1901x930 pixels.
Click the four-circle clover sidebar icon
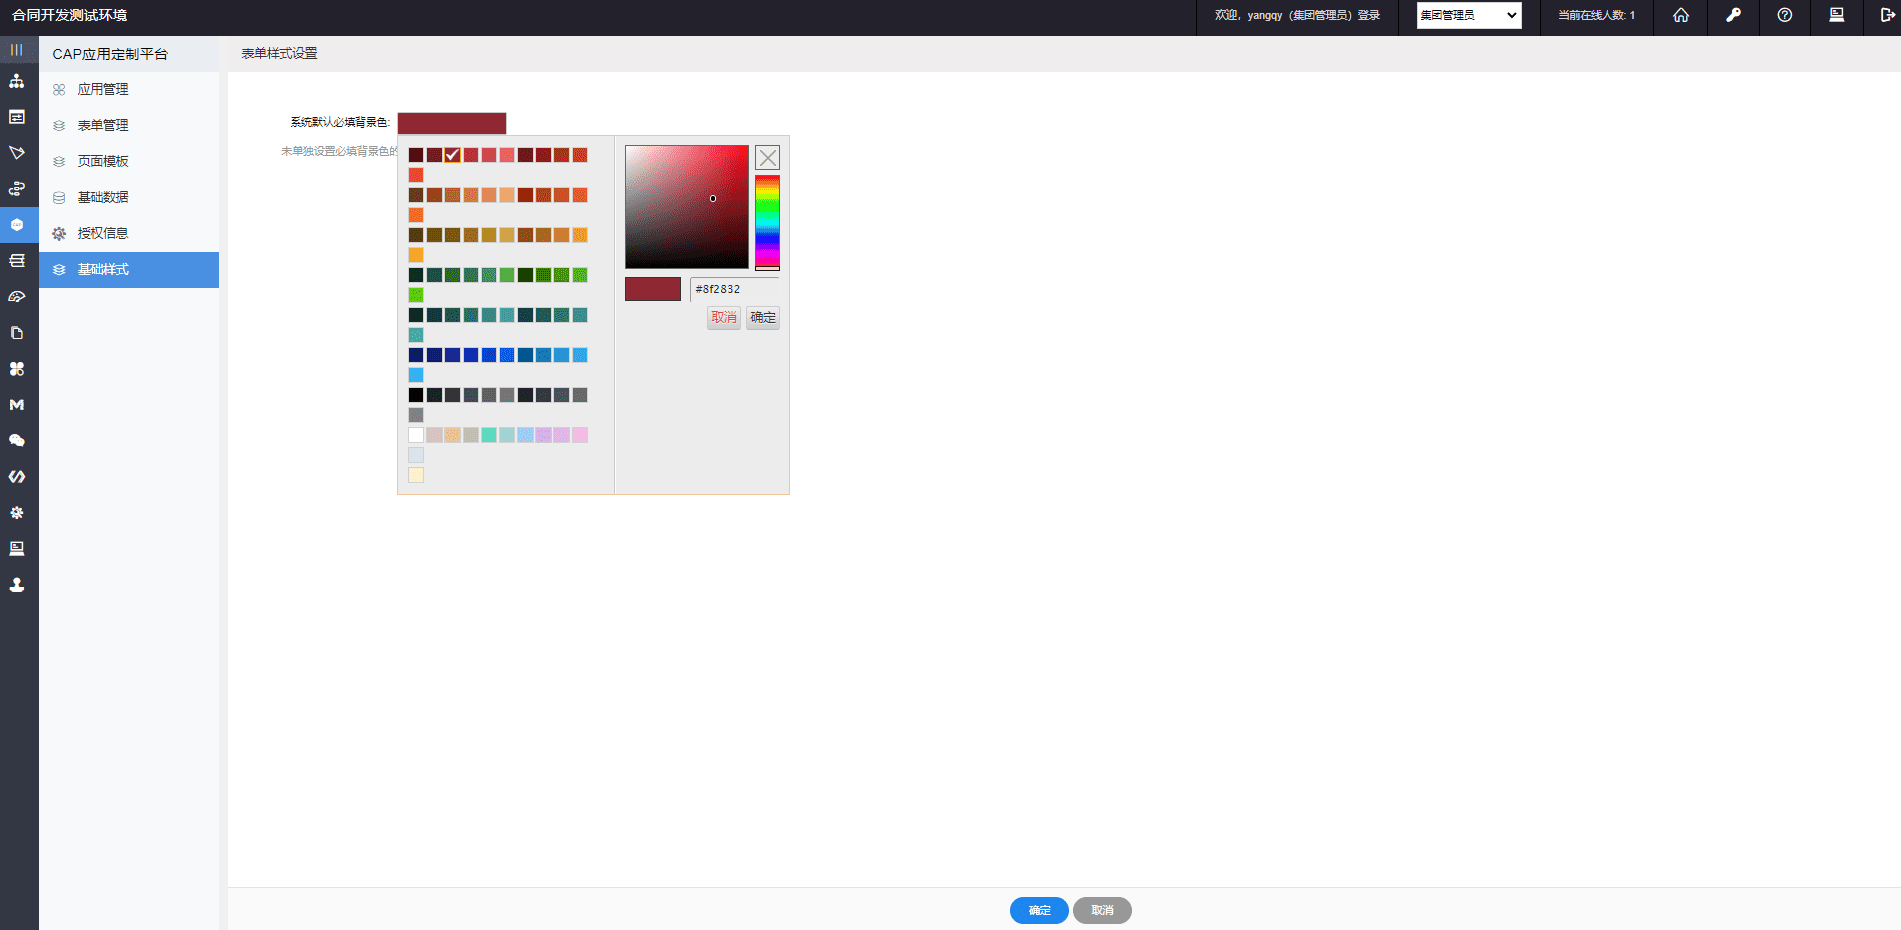tap(17, 369)
